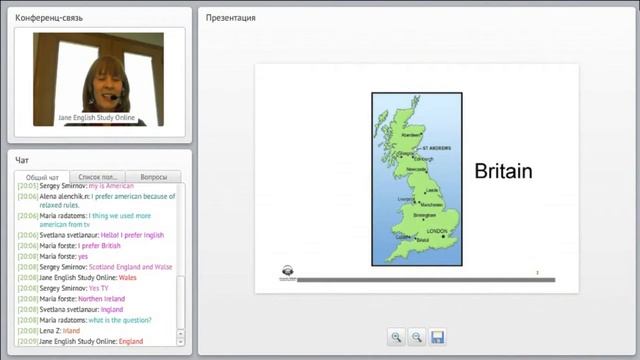640x360 pixels.
Task: Click the message 'Yes TY'
Action: [99, 288]
